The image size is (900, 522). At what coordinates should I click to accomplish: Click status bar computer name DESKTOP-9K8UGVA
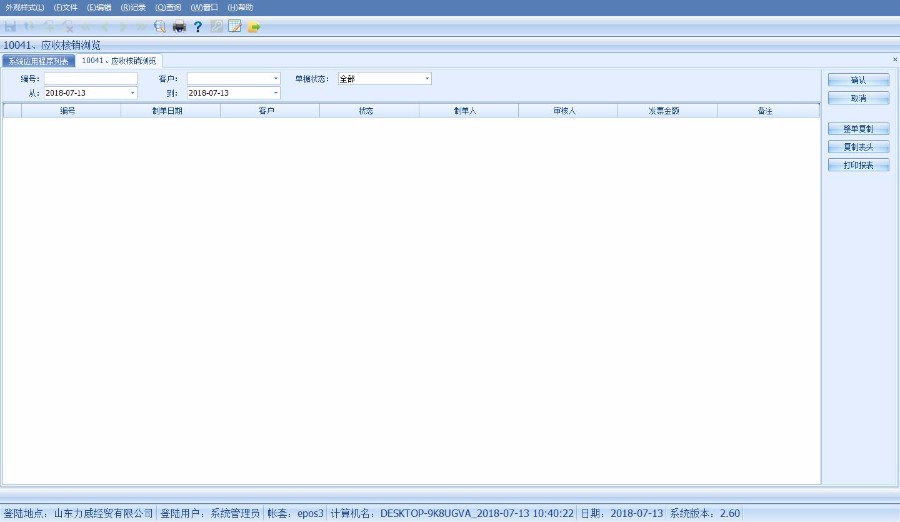coord(426,513)
